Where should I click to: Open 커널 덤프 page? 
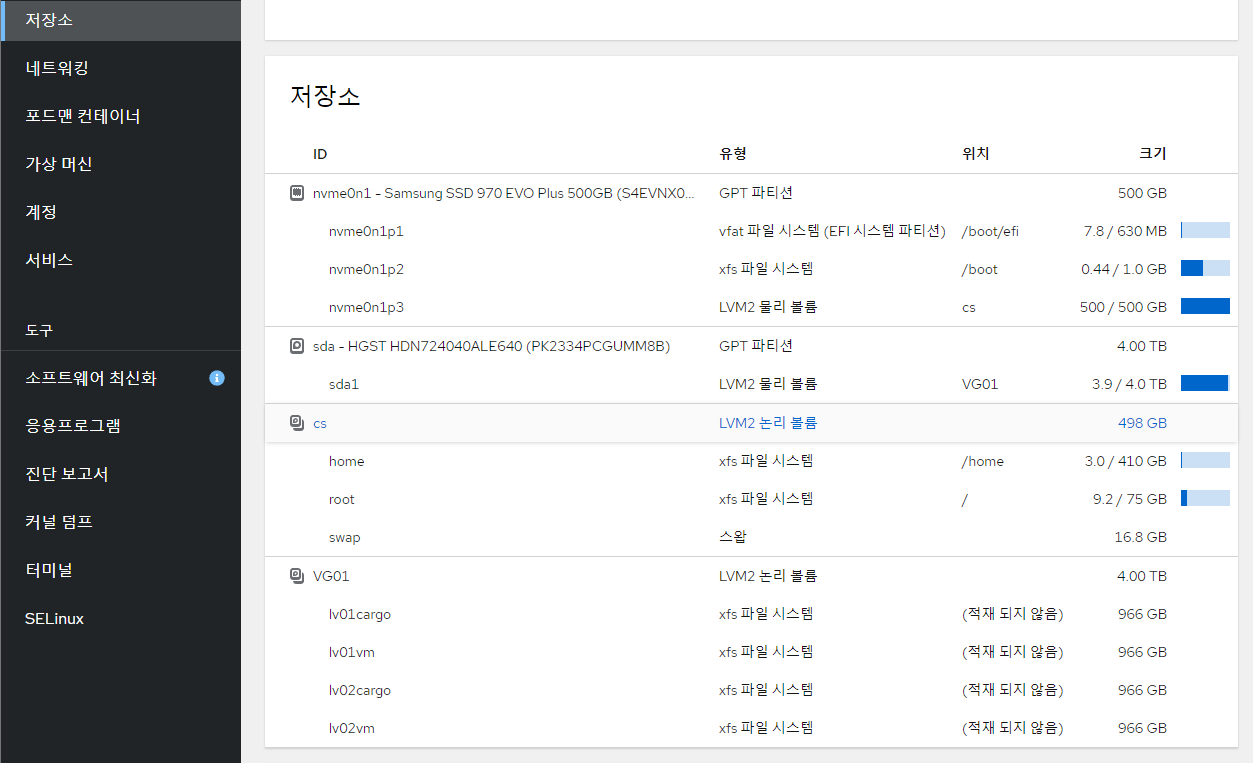[120, 522]
